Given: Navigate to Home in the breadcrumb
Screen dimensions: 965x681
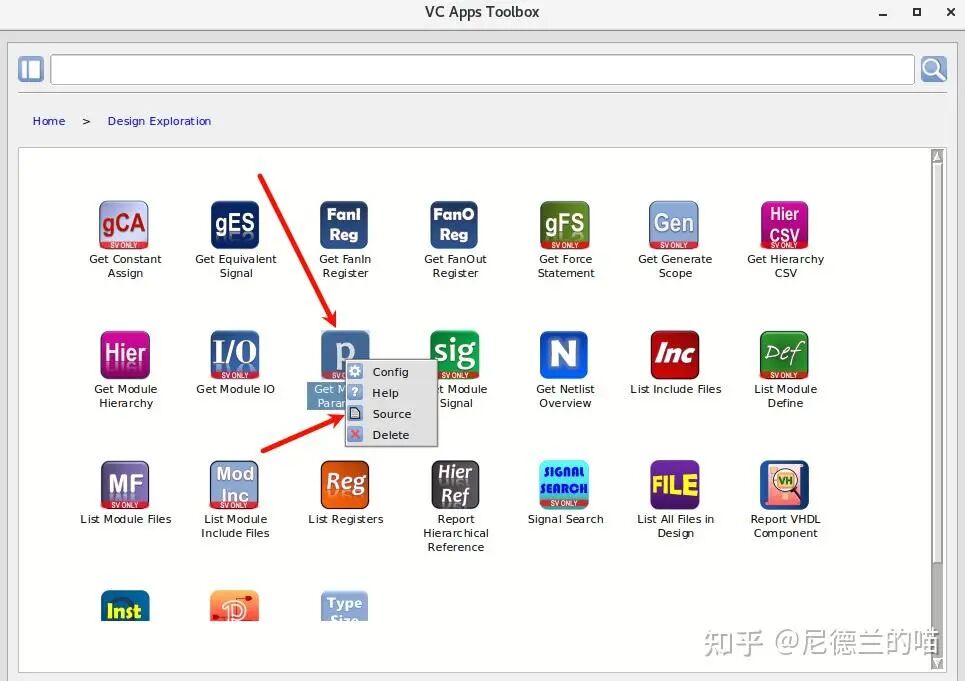Looking at the screenshot, I should tap(49, 121).
